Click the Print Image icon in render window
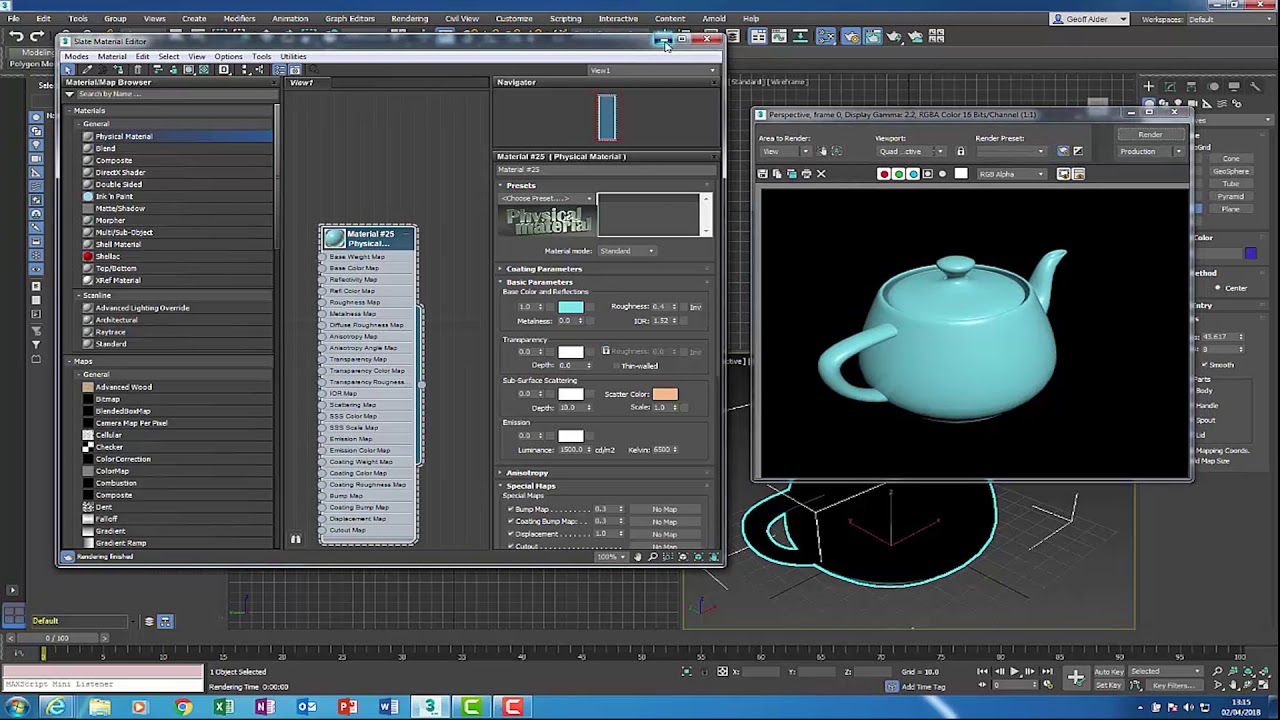 (x=806, y=174)
